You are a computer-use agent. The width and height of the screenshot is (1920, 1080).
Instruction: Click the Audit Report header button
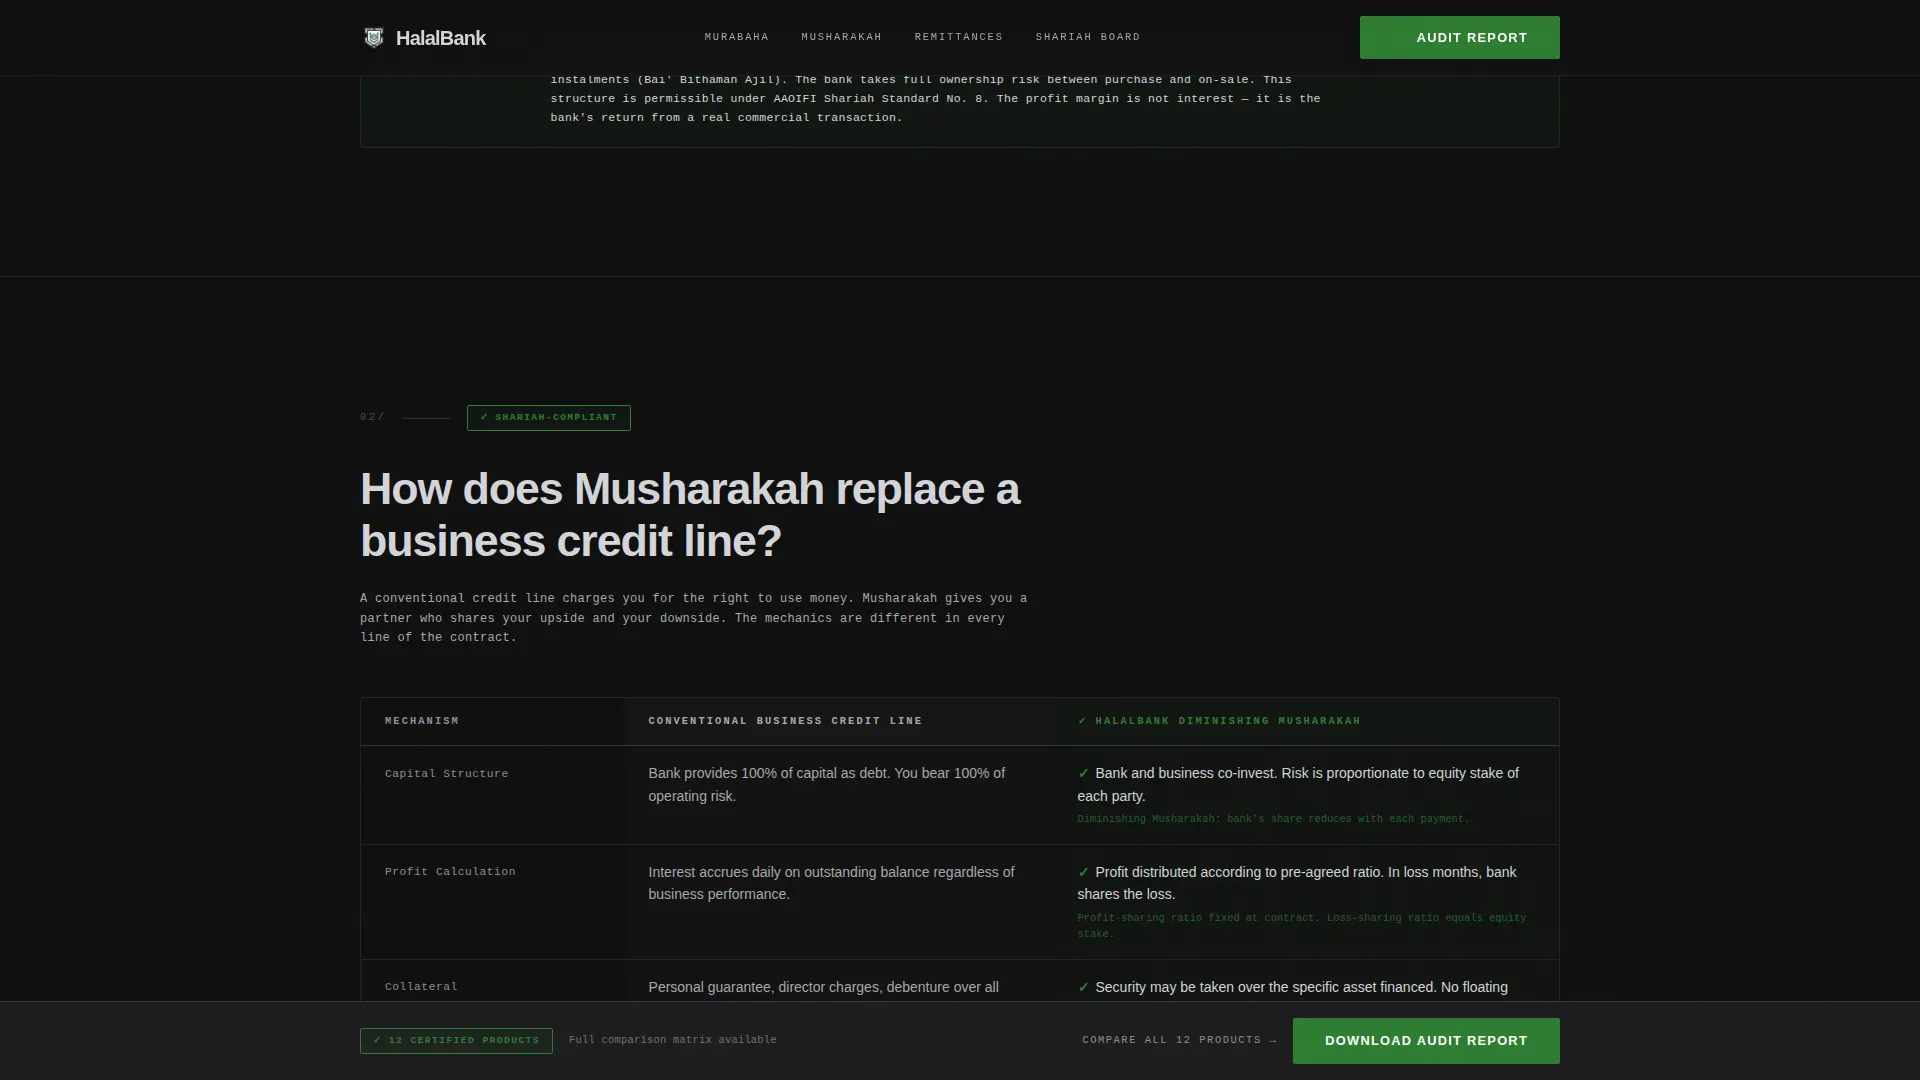click(1459, 37)
